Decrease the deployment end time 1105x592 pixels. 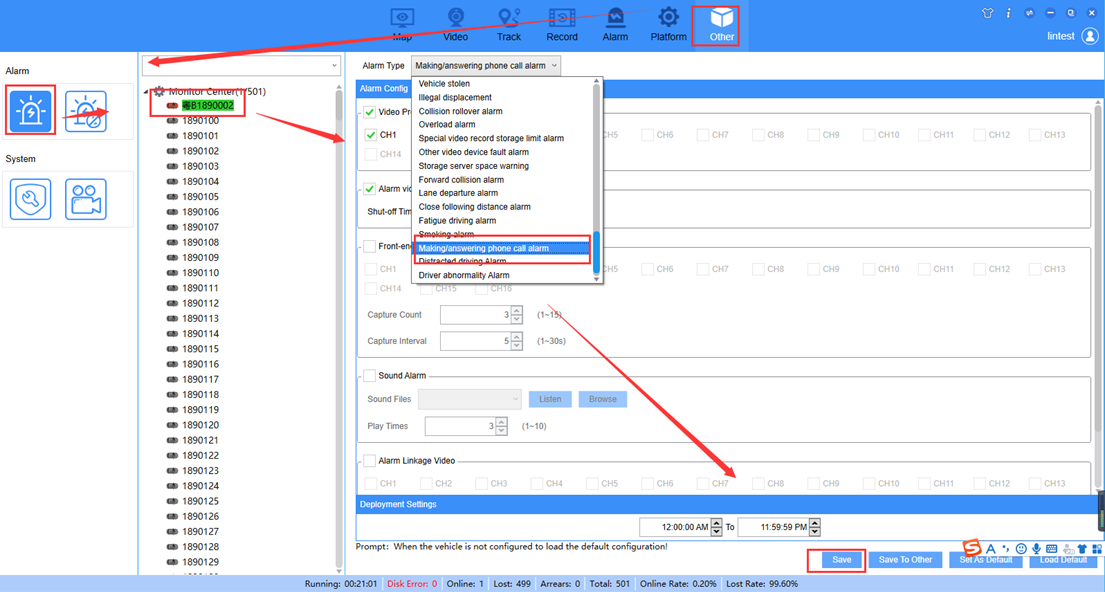pyautogui.click(x=815, y=531)
